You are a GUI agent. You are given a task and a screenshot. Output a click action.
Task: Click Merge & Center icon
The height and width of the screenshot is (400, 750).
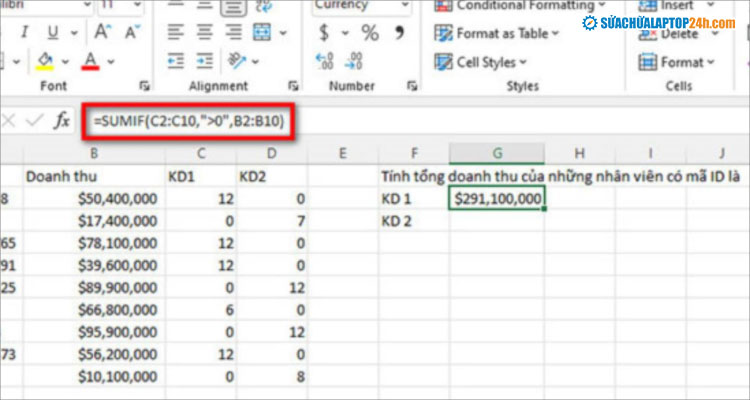pos(262,33)
